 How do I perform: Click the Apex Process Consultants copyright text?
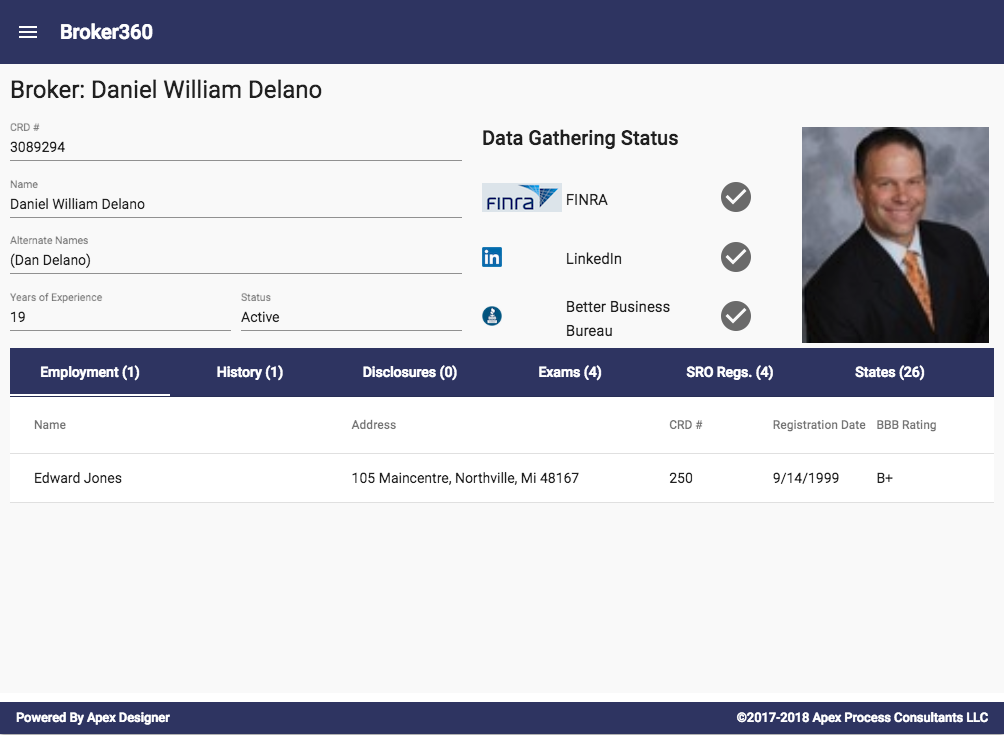pos(862,718)
